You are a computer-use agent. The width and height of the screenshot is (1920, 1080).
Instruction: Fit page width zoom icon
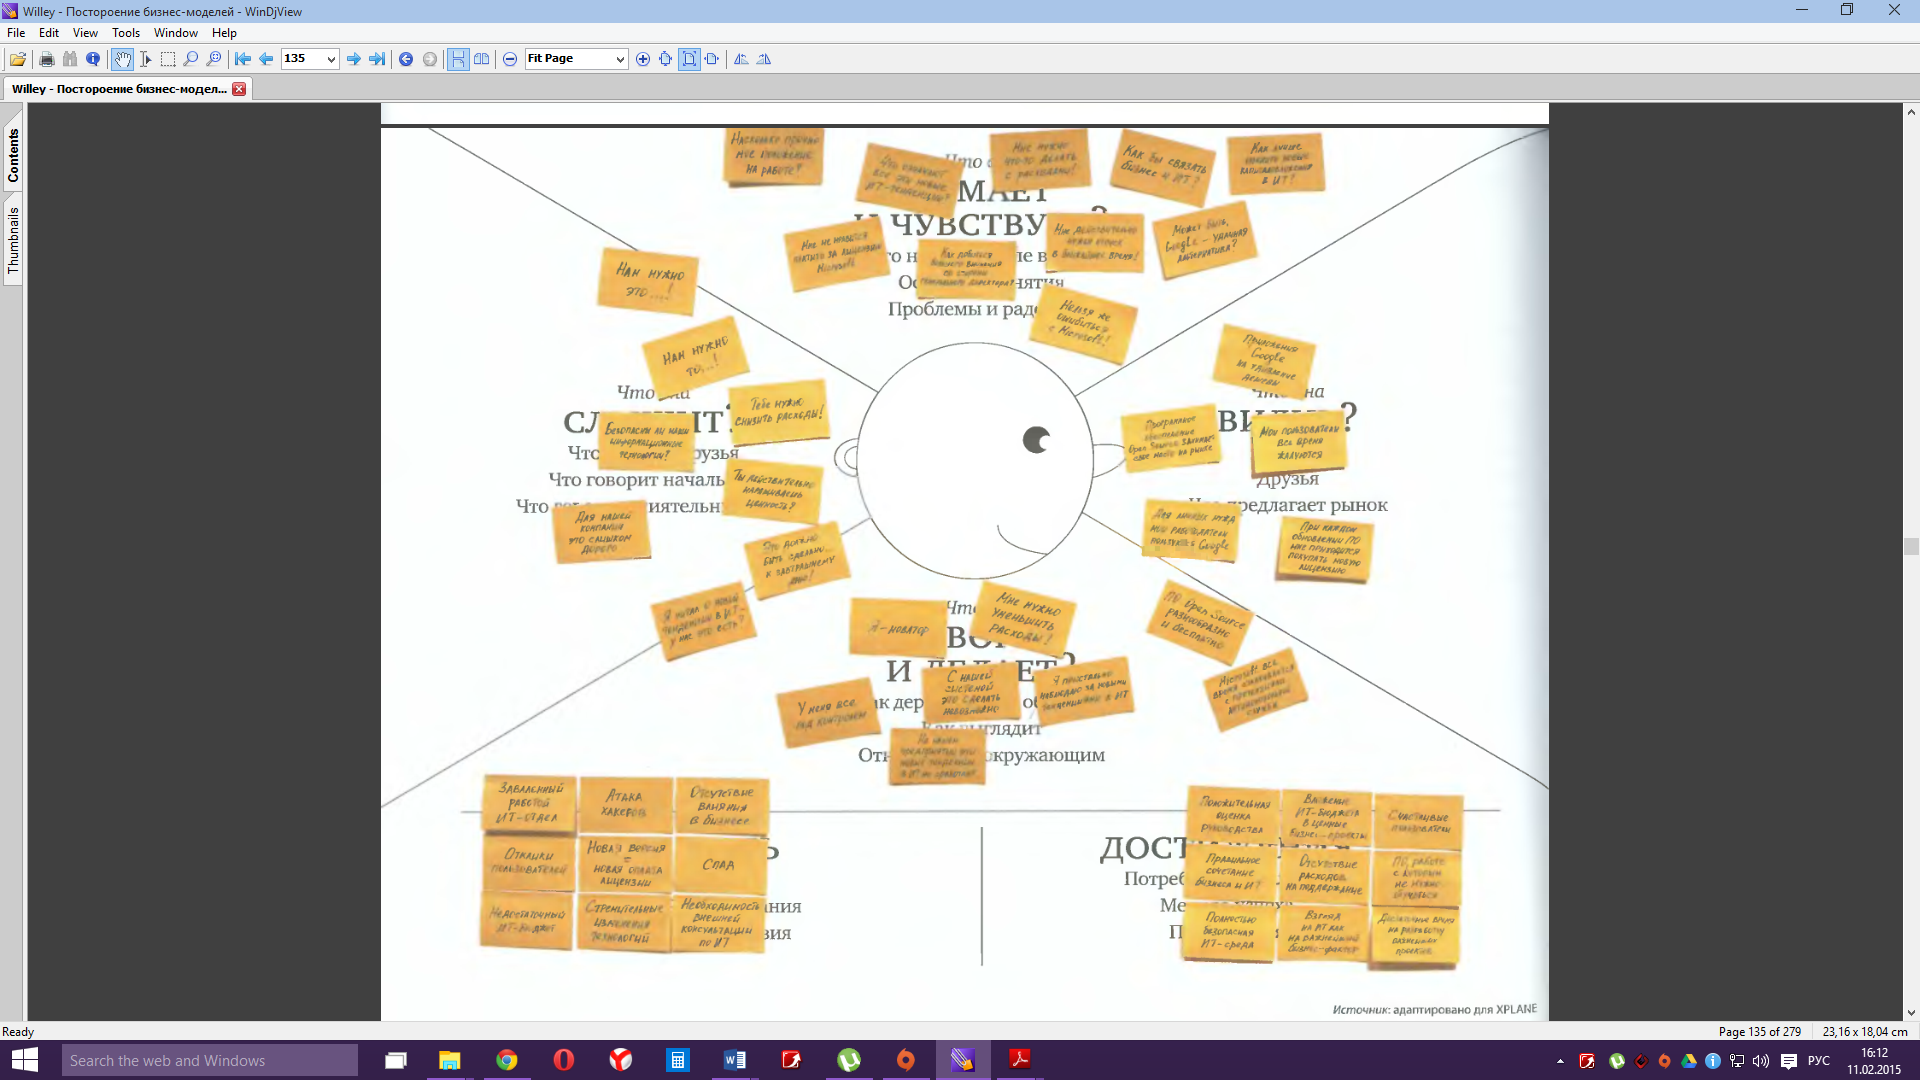(712, 59)
